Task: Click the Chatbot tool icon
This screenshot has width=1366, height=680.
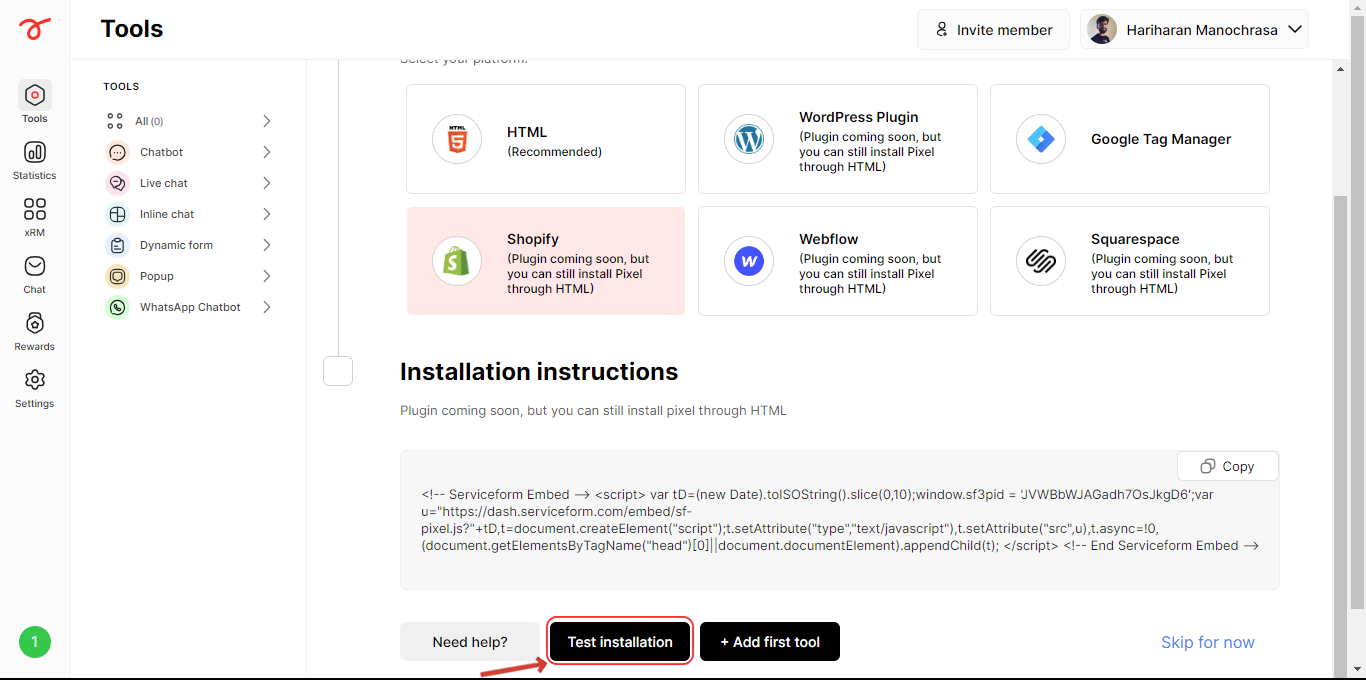Action: click(x=118, y=152)
